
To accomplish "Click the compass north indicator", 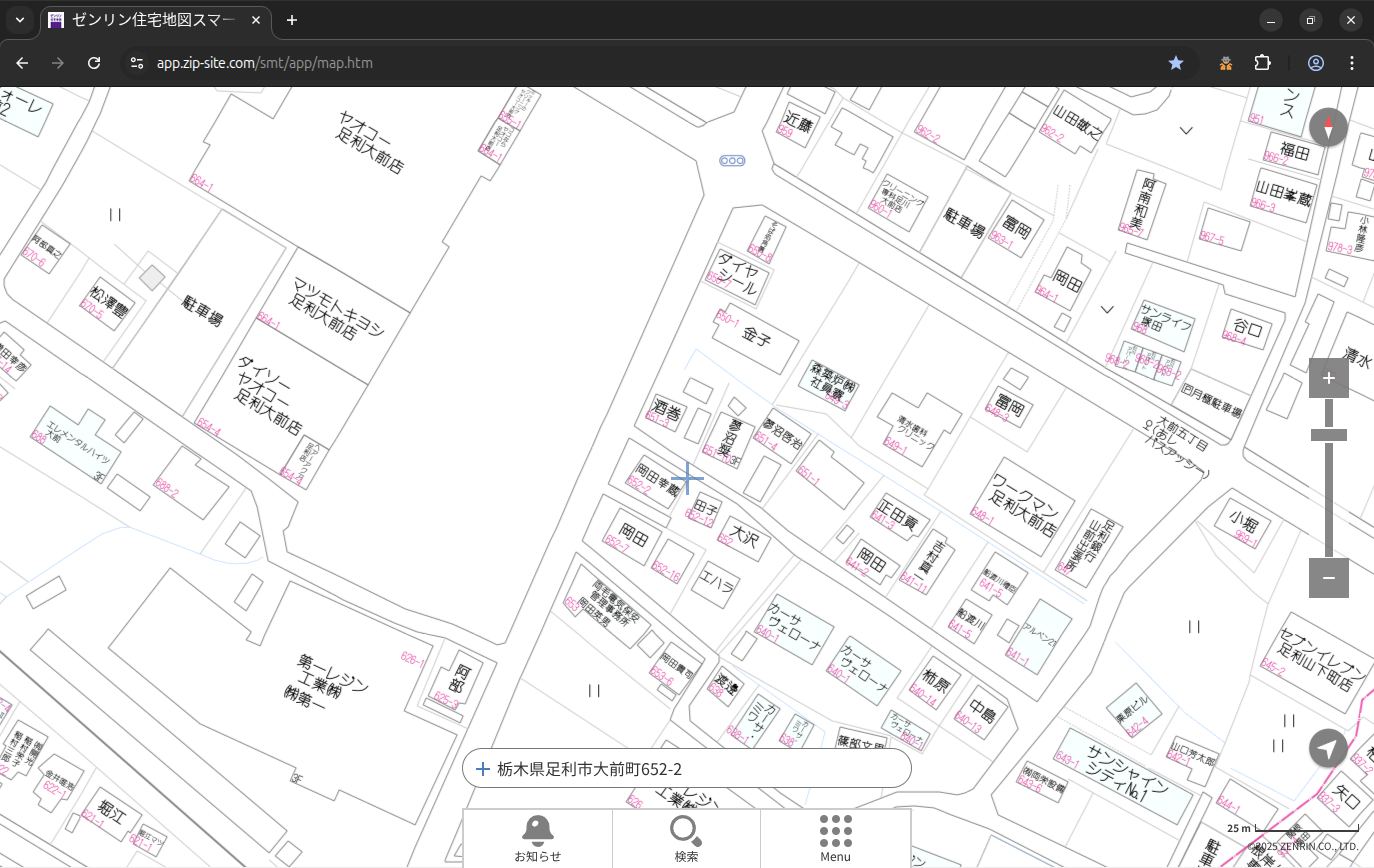I will tap(1328, 128).
